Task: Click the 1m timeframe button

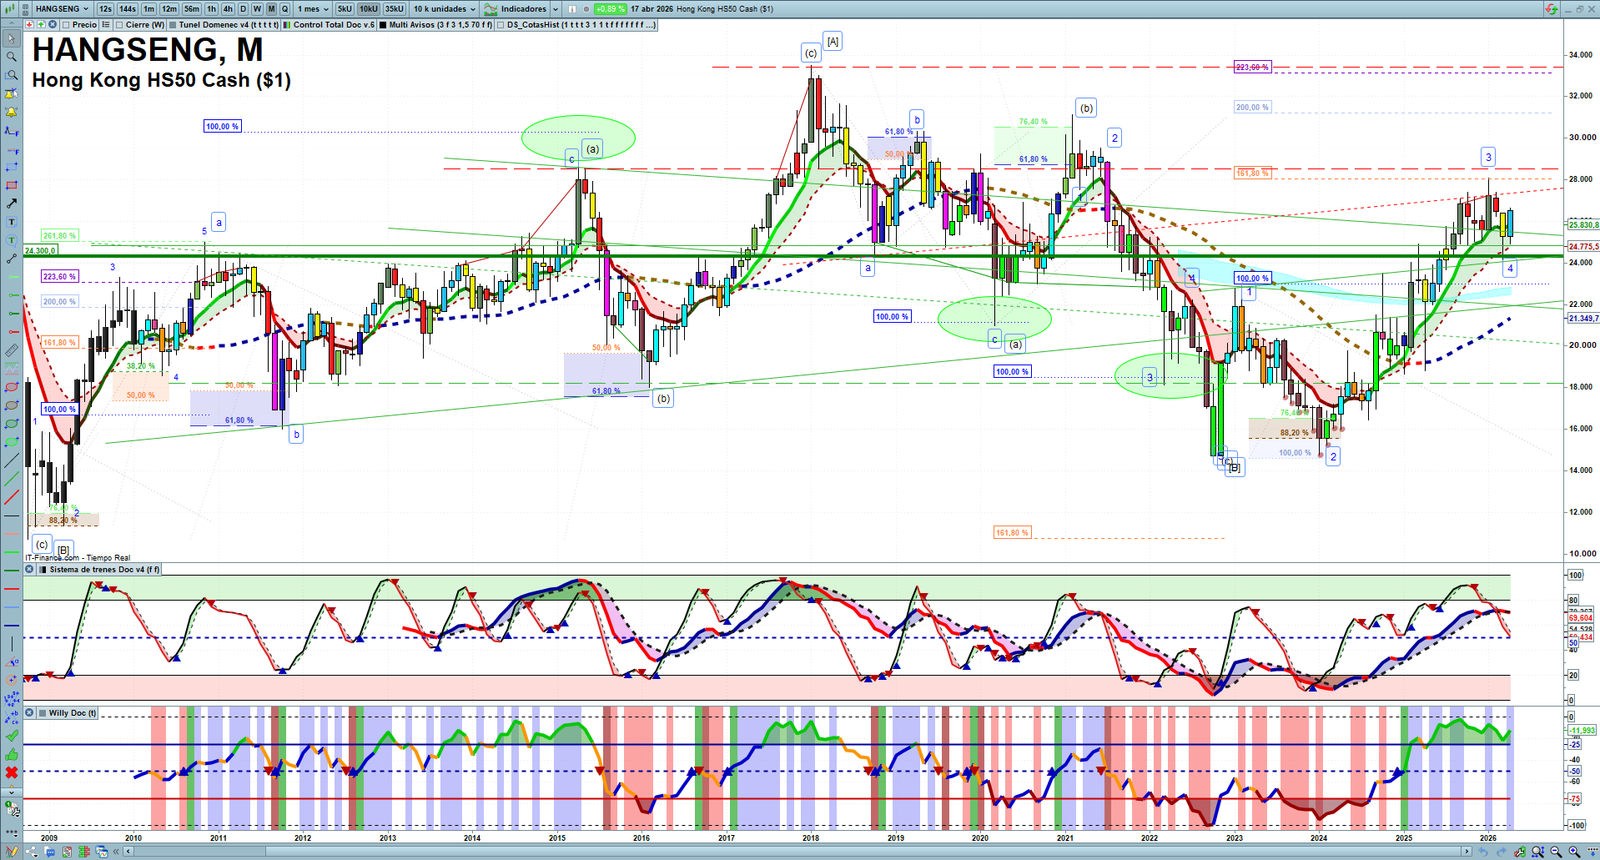Action: [x=149, y=9]
